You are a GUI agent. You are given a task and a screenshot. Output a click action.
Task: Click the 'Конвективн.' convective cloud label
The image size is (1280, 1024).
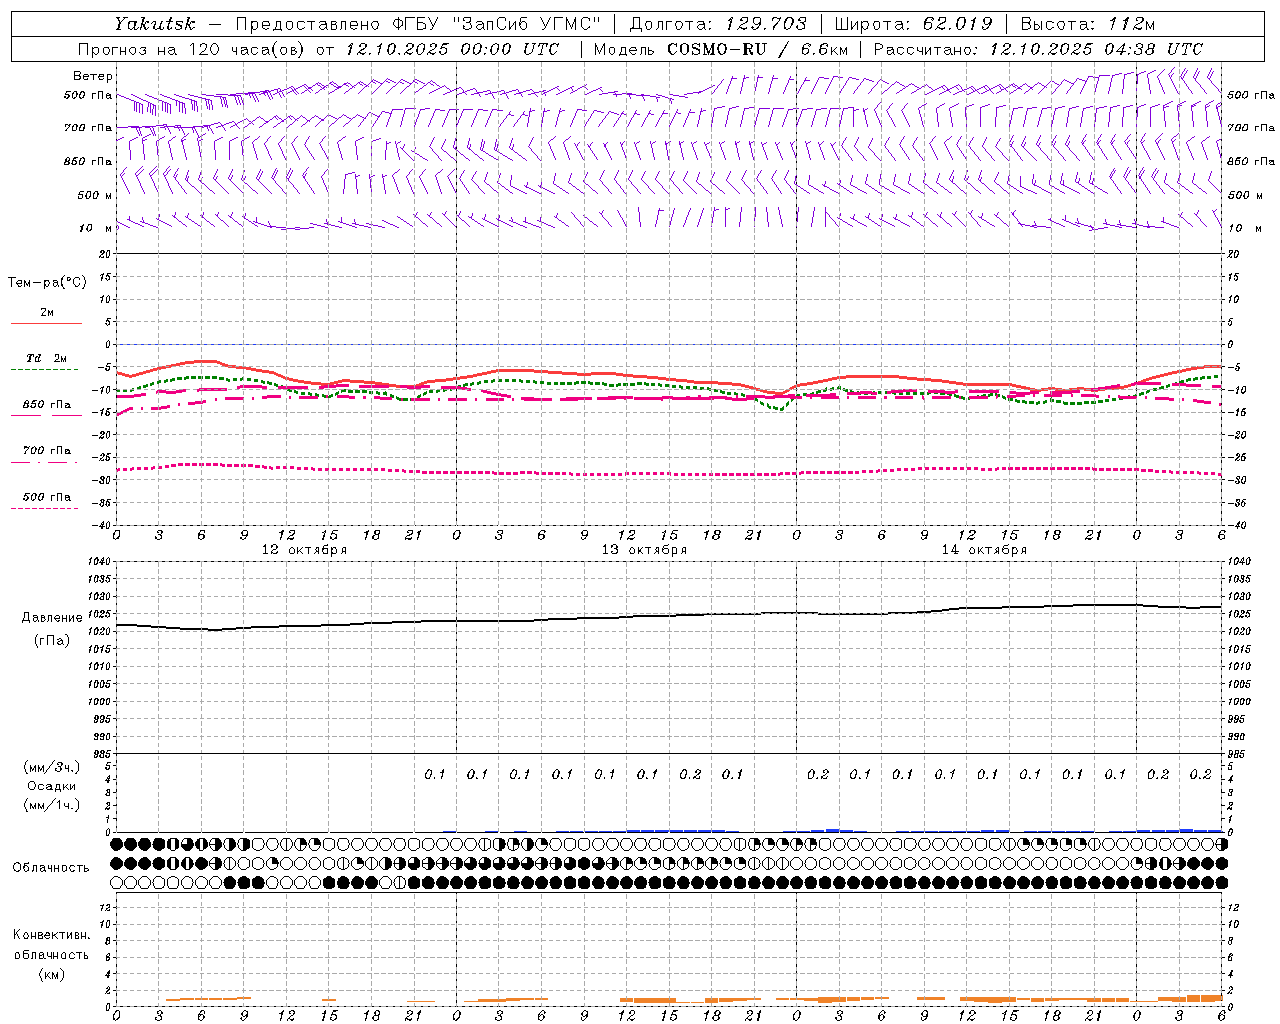51,935
